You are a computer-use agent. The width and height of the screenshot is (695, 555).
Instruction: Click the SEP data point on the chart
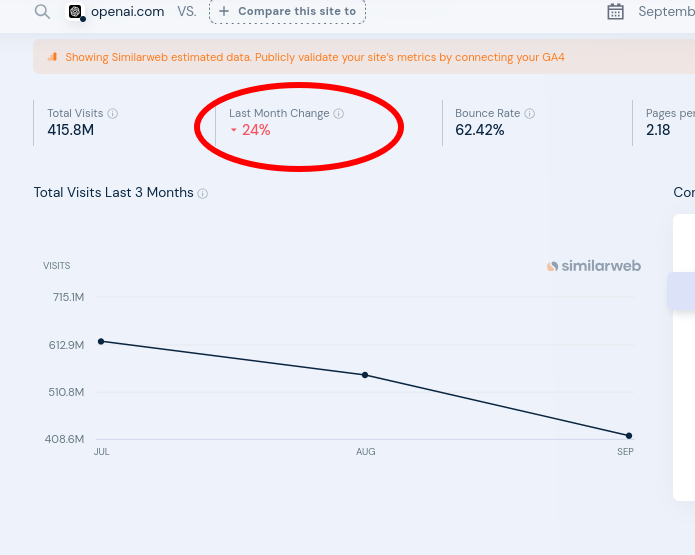point(629,436)
